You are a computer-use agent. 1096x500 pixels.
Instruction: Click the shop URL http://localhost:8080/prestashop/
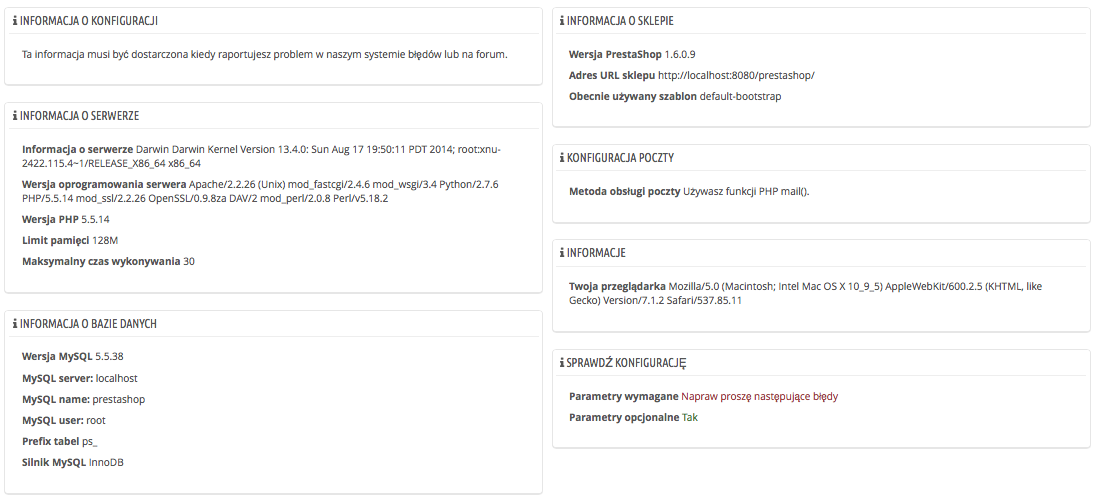coord(736,75)
